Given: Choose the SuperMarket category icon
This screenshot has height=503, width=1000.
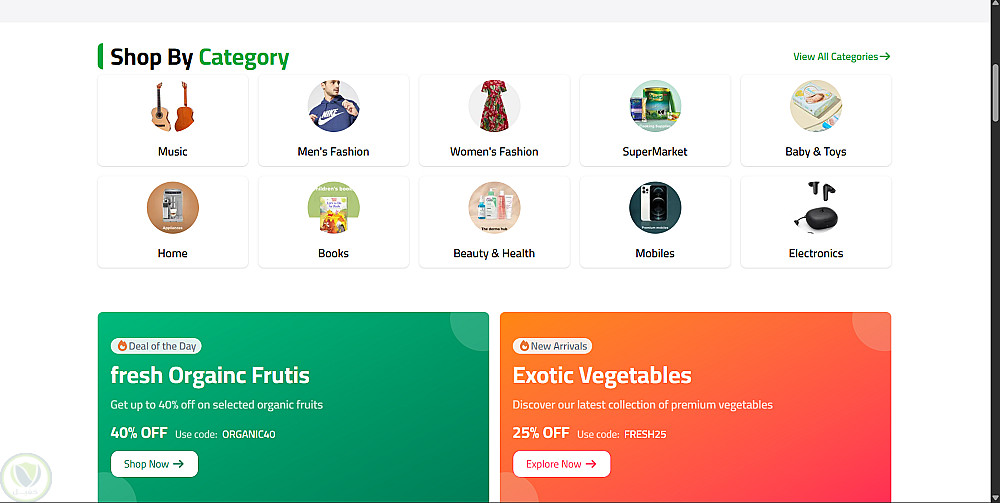Looking at the screenshot, I should click(655, 106).
